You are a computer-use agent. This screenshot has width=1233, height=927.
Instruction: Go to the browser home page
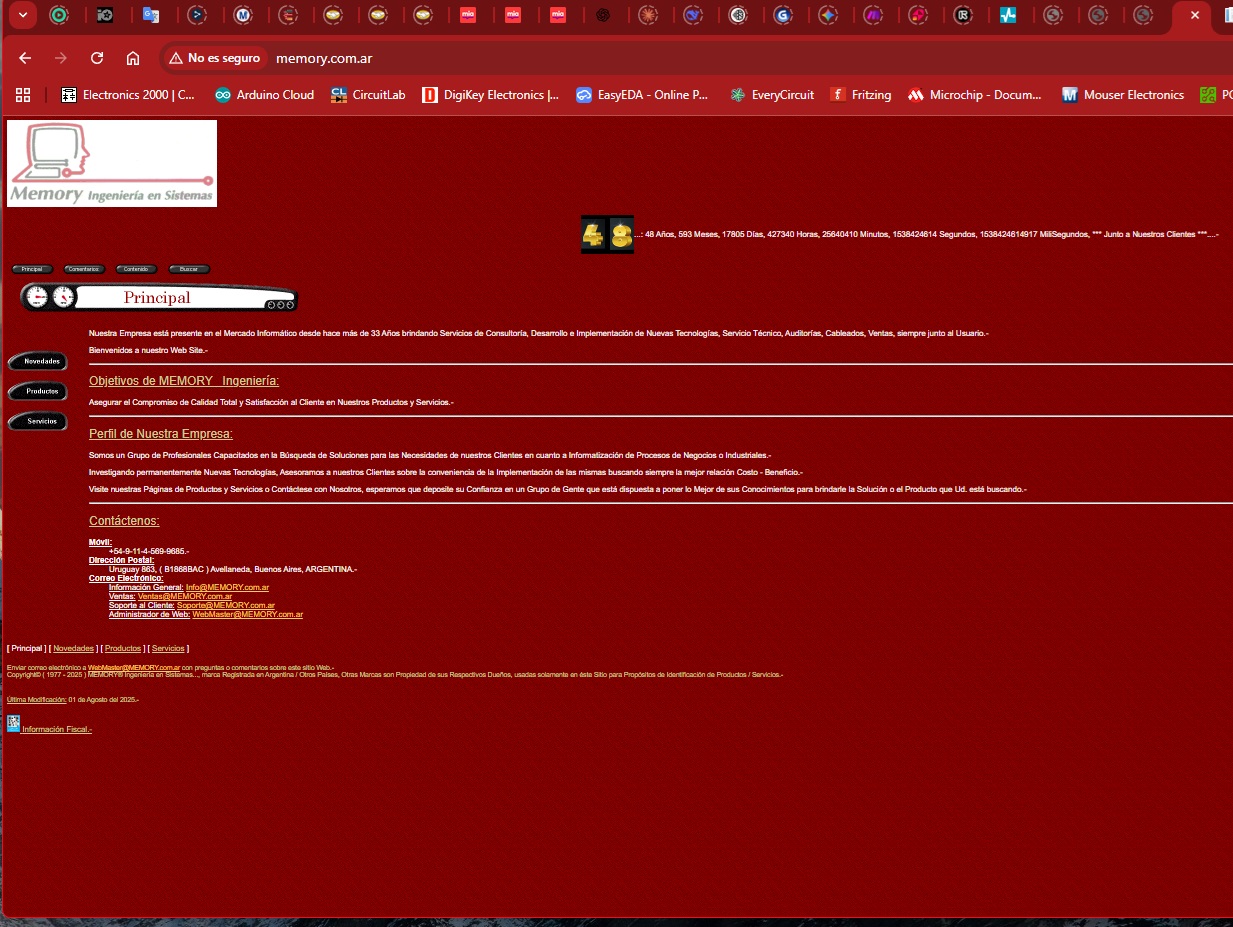point(133,58)
